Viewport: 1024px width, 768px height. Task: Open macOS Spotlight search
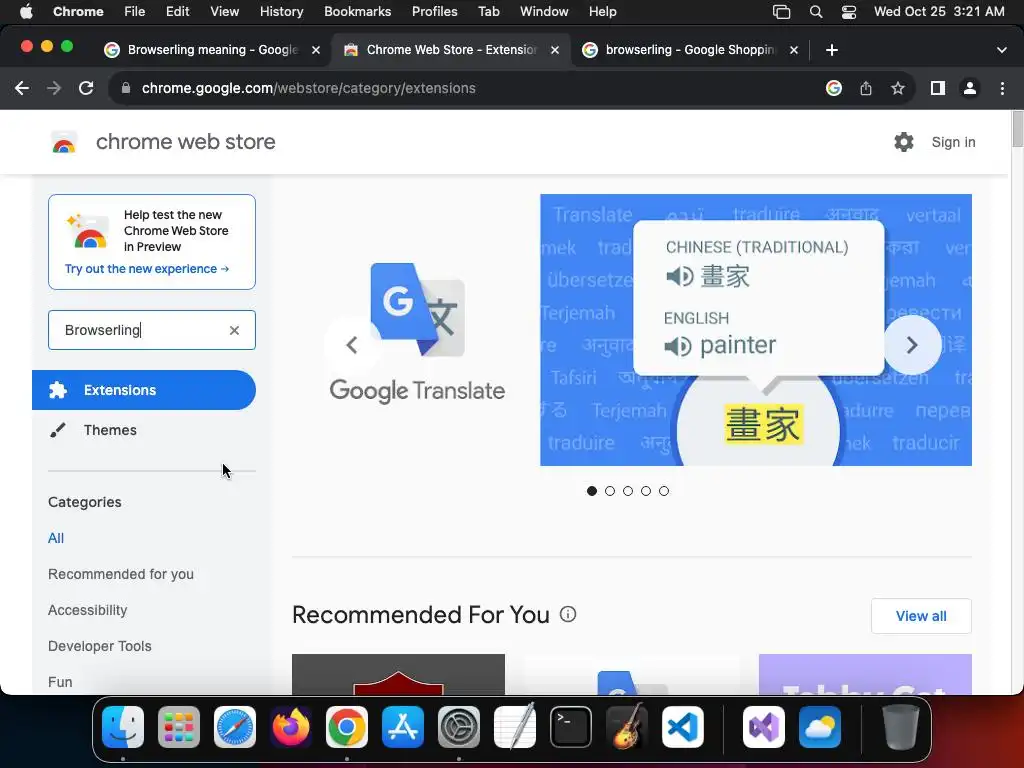tap(816, 11)
